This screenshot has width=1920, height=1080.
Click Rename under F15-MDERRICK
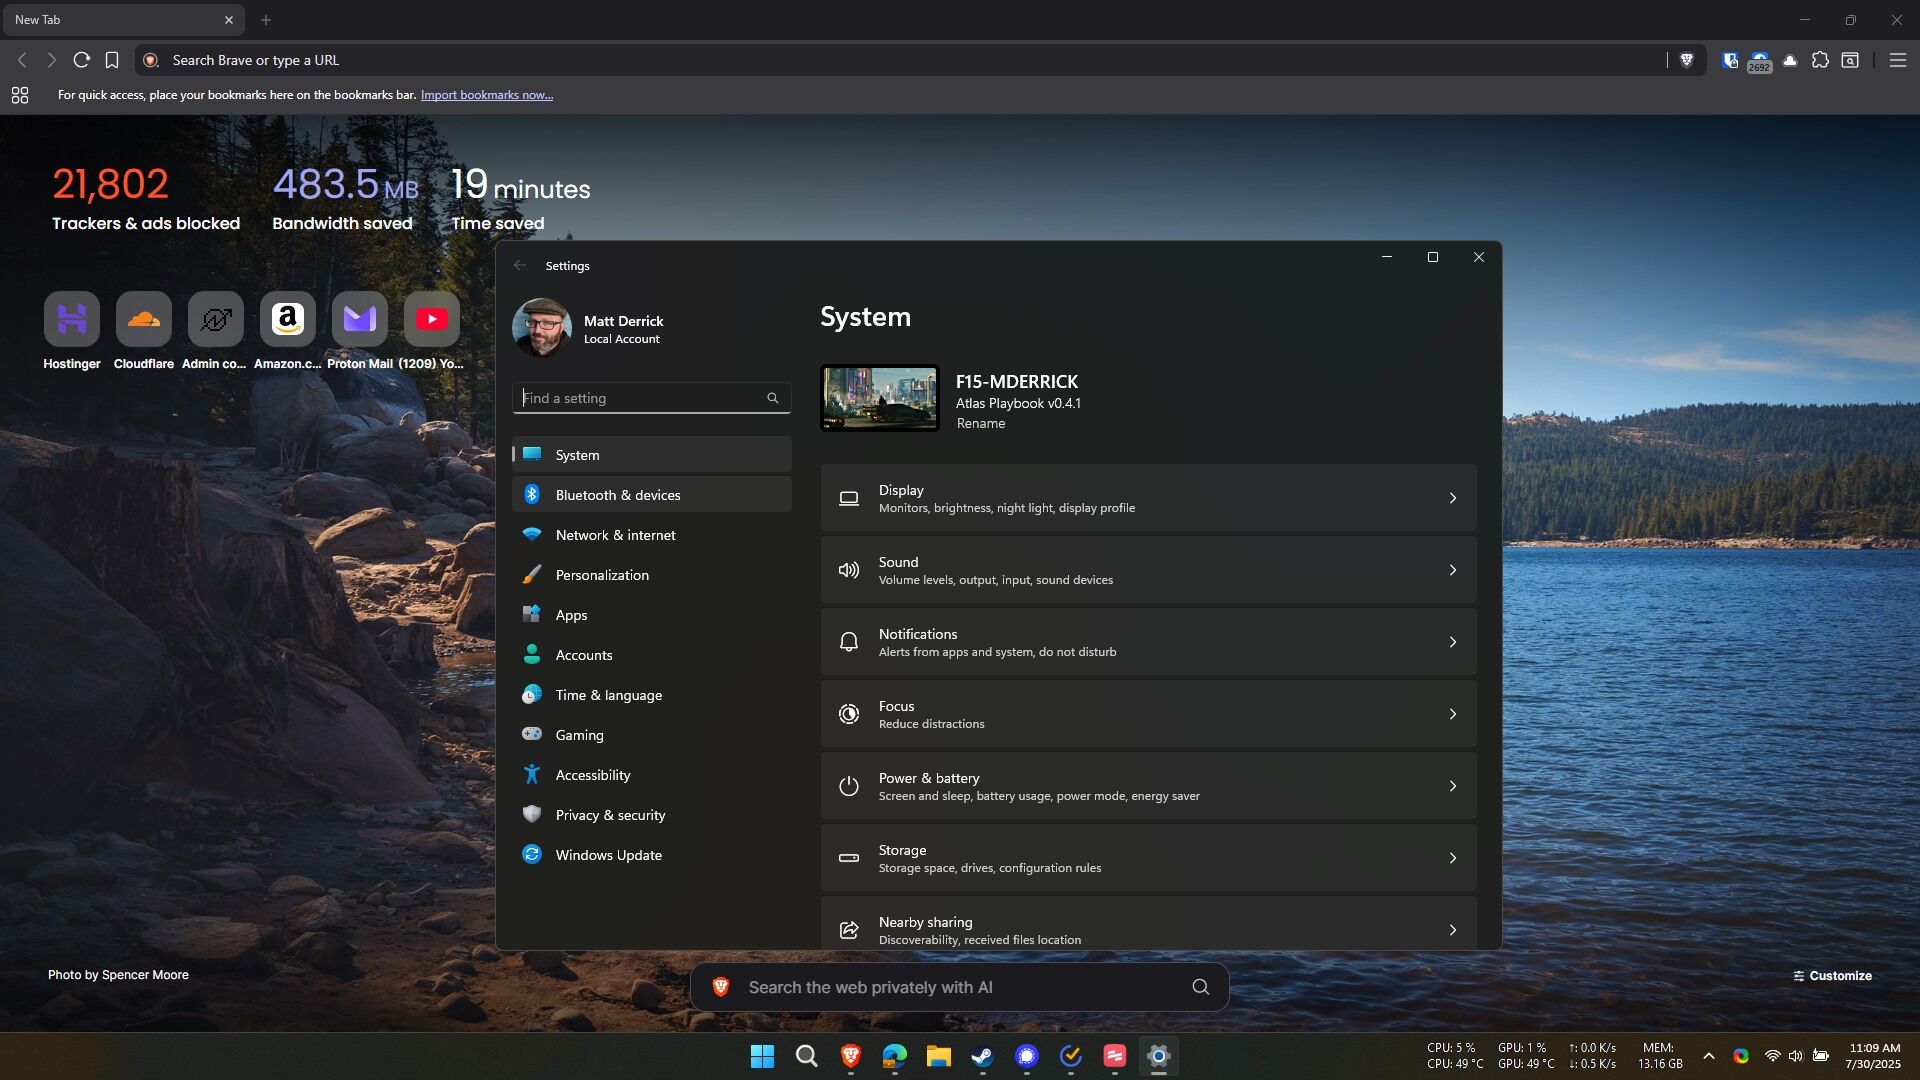point(980,423)
